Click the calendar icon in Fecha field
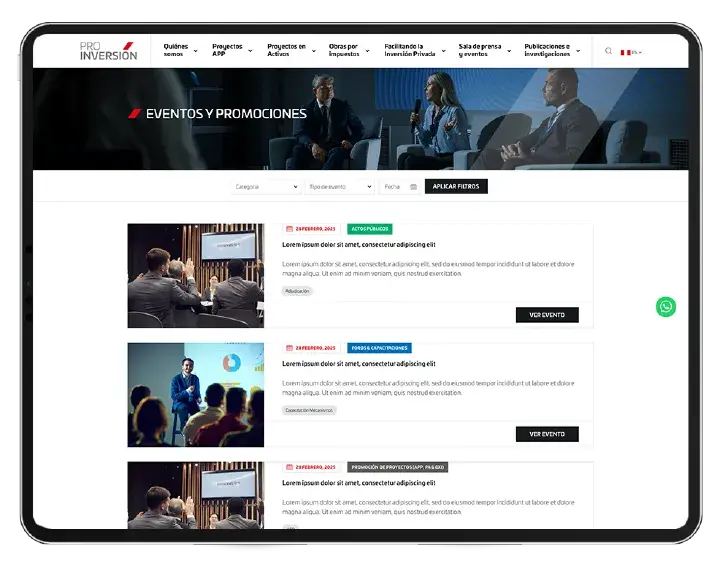 413,187
